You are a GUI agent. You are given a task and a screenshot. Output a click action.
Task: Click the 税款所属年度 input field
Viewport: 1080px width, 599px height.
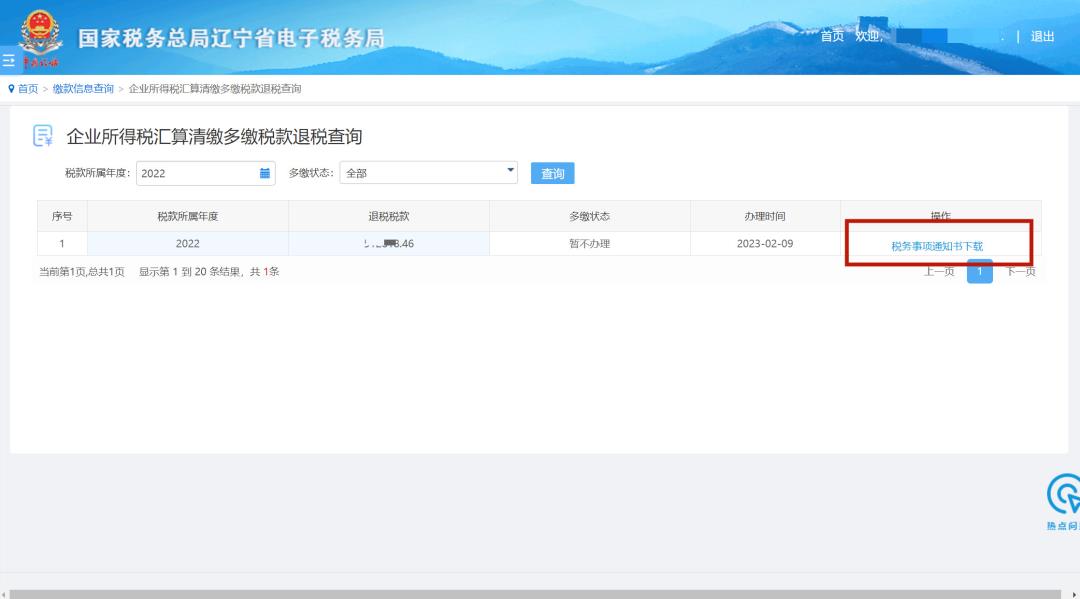click(197, 173)
